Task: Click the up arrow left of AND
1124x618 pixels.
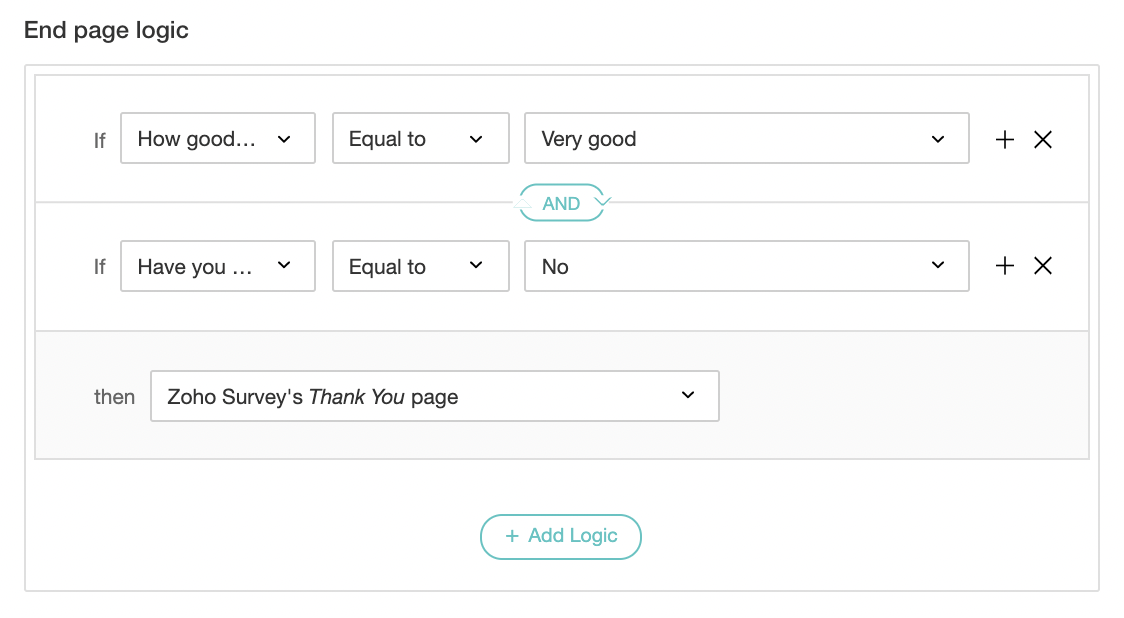Action: [523, 202]
